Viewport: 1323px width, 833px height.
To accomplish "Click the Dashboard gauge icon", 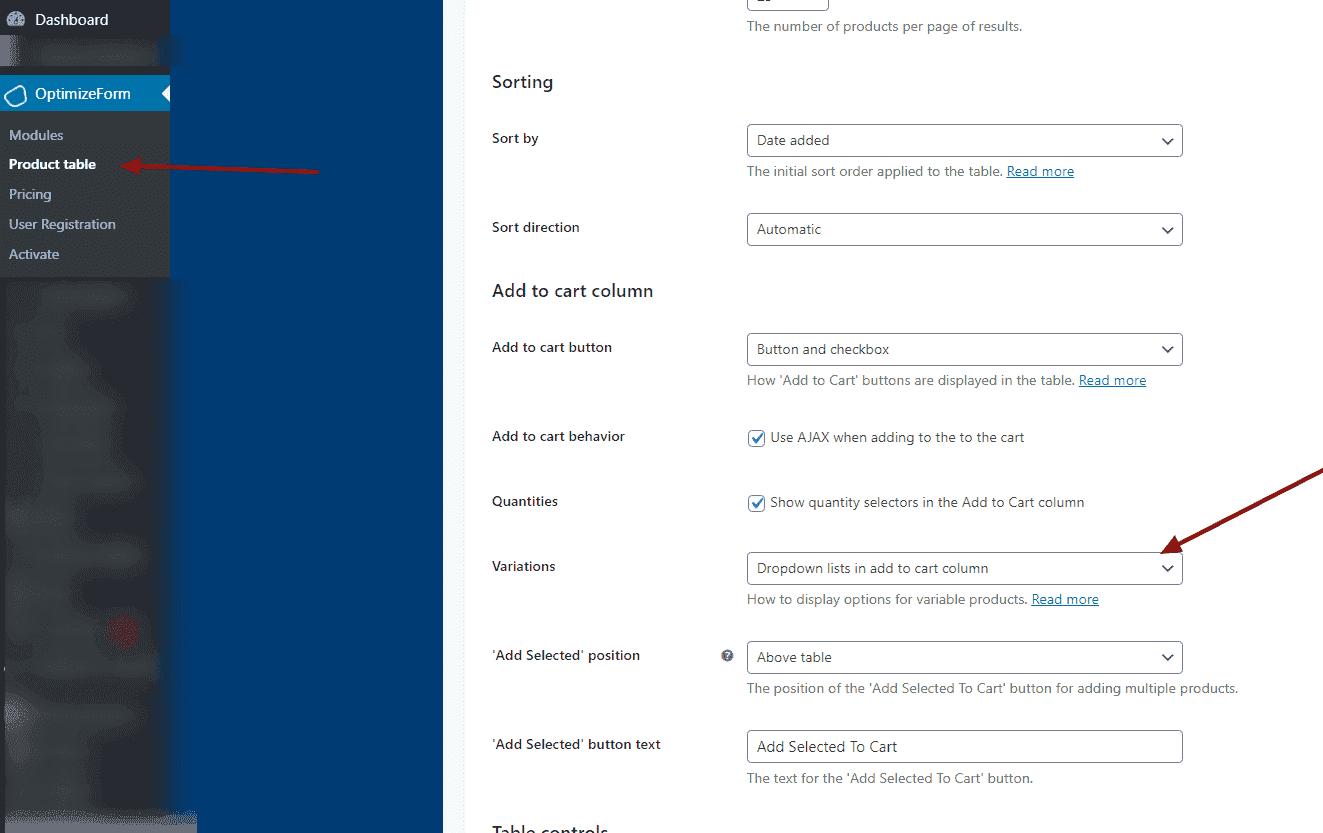I will [x=16, y=20].
